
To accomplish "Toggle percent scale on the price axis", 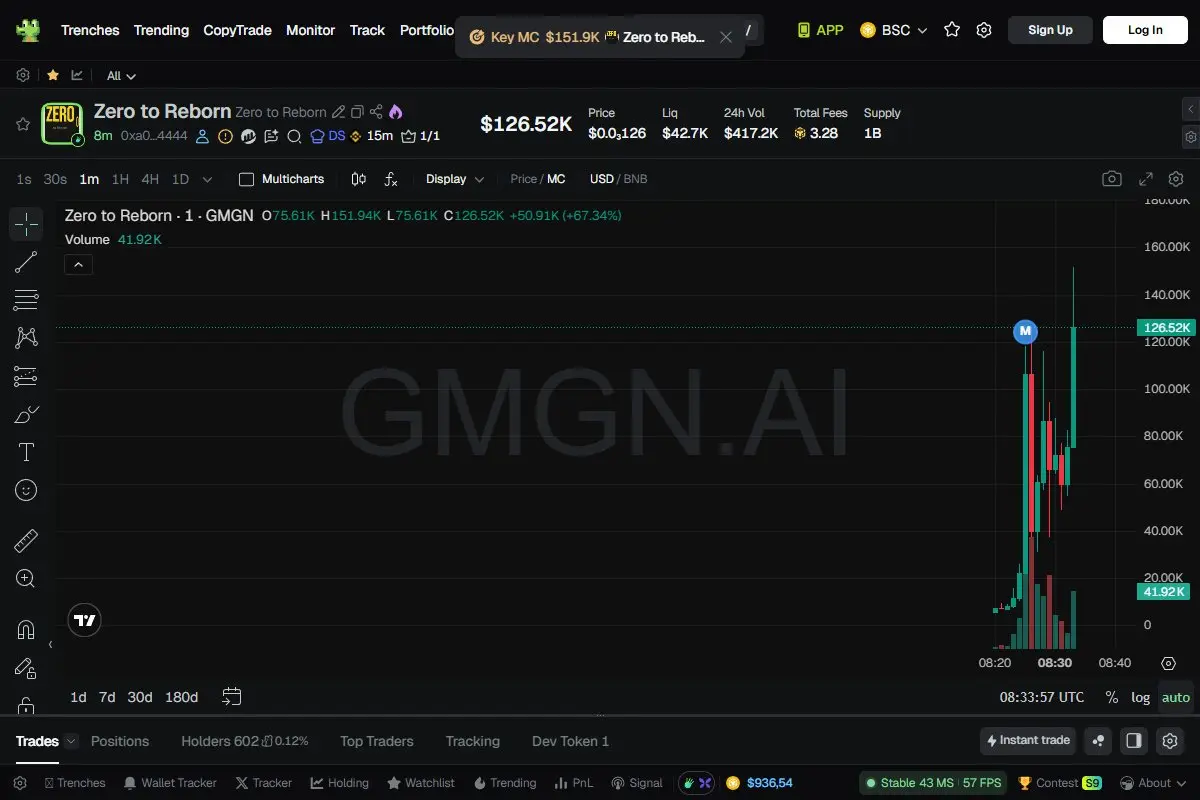I will [1112, 697].
